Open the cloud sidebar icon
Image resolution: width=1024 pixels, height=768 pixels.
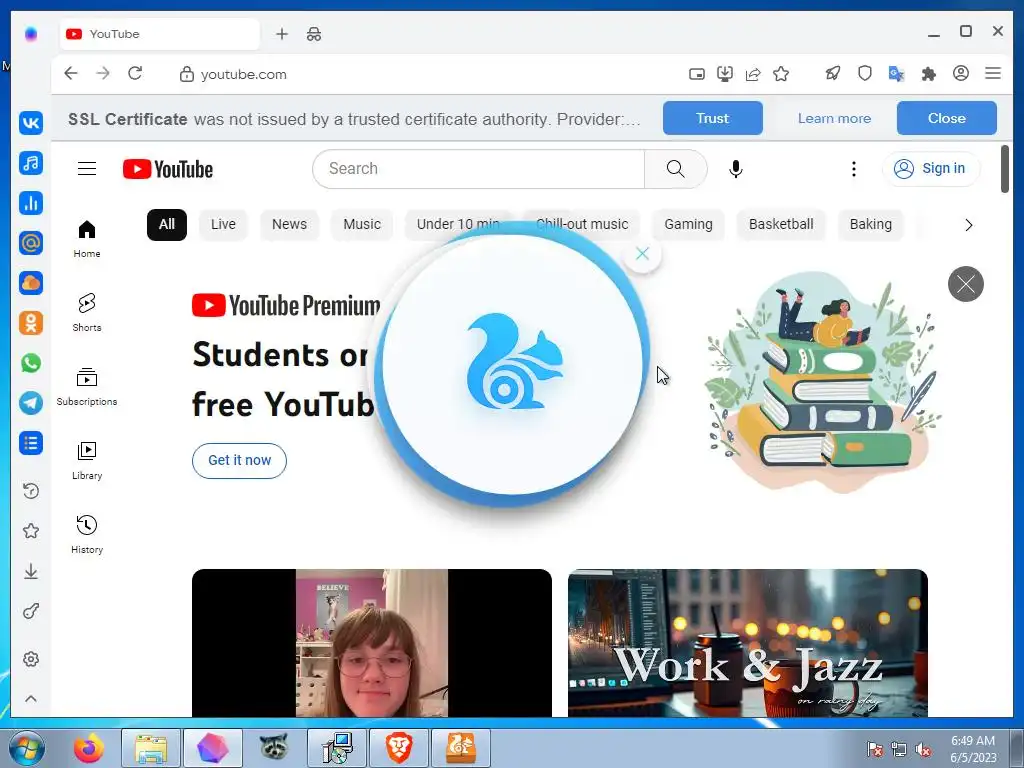pyautogui.click(x=31, y=283)
